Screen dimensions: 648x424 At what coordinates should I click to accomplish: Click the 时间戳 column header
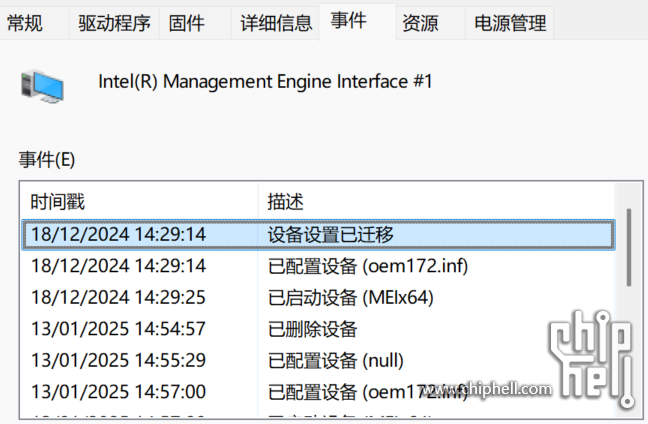pos(139,202)
